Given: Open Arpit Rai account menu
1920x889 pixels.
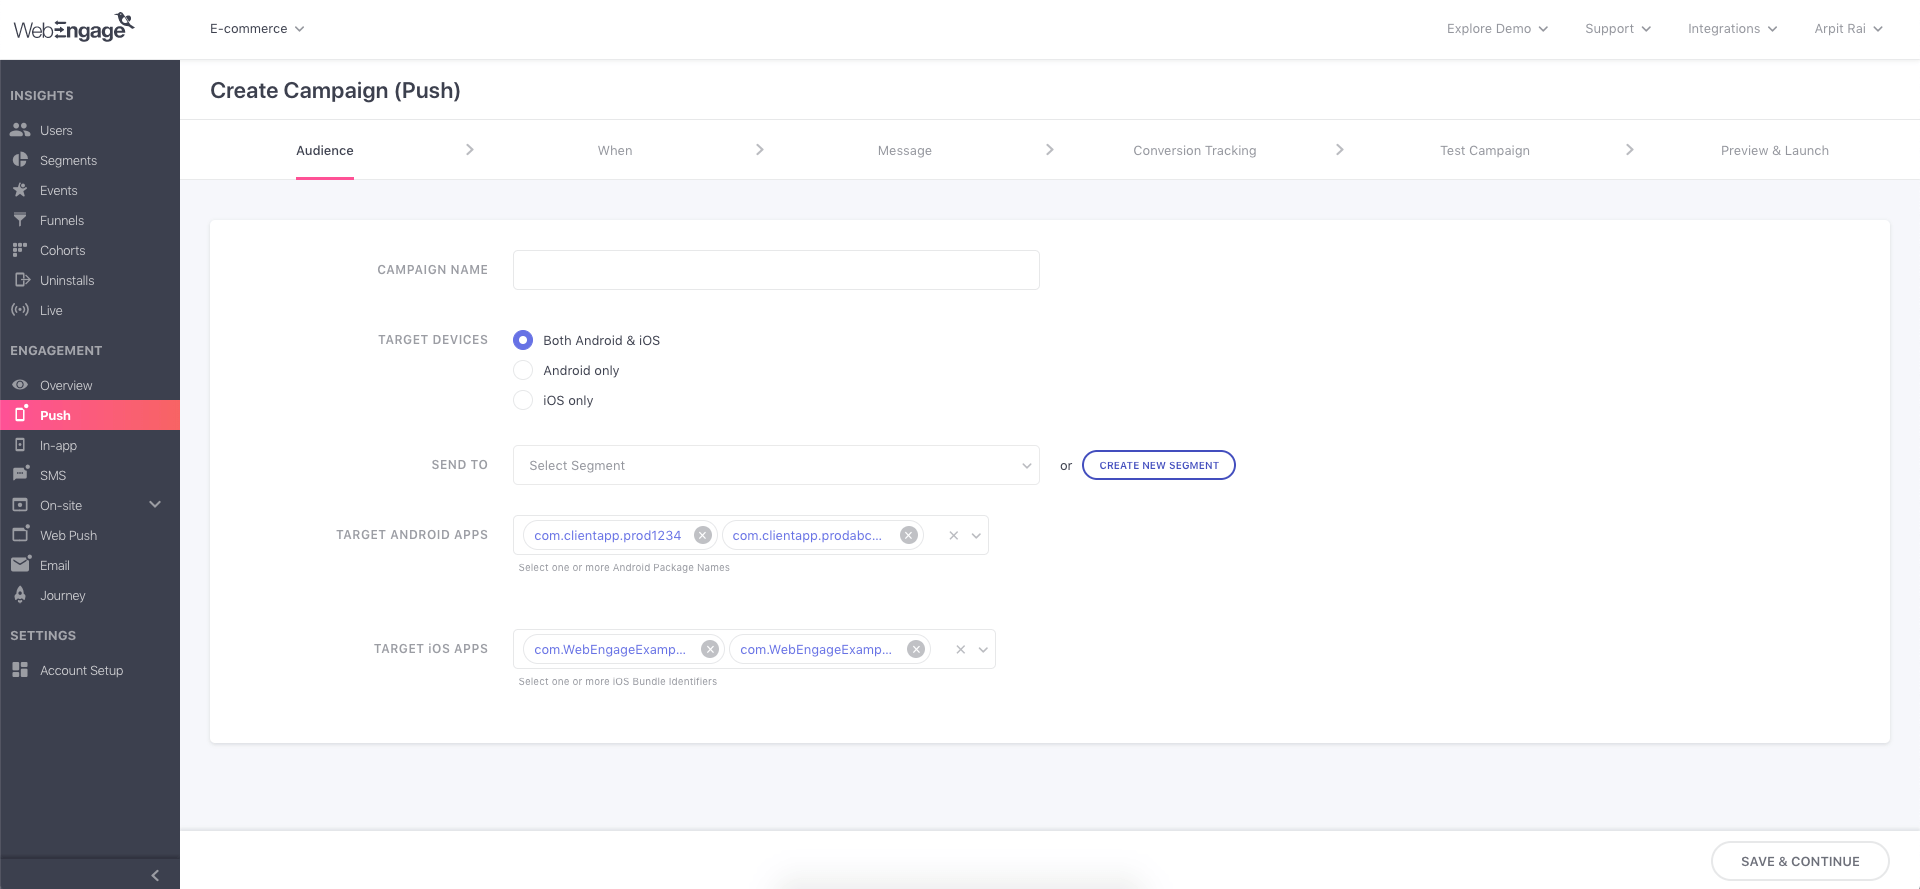Looking at the screenshot, I should click(1849, 29).
